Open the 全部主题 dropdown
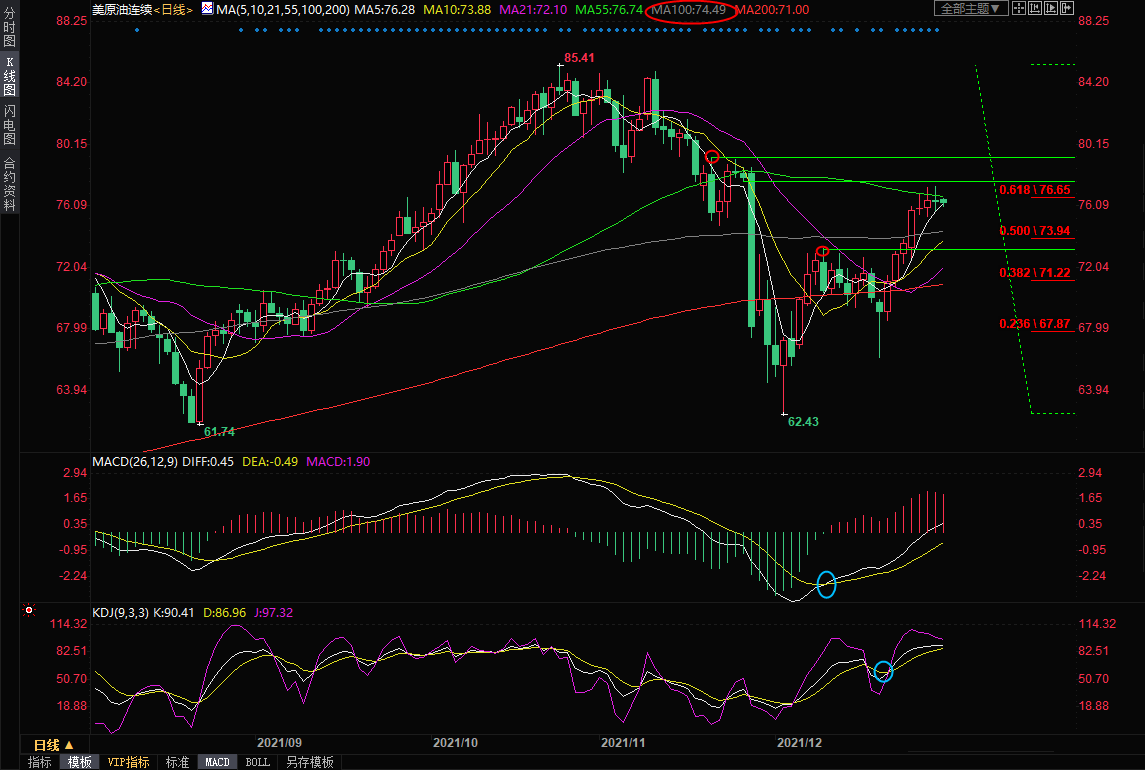This screenshot has height=770, width=1145. (971, 8)
